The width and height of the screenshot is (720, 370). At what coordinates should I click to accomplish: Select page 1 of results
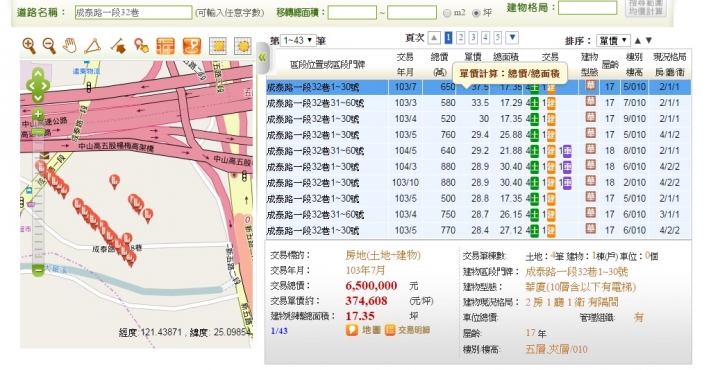[449, 38]
